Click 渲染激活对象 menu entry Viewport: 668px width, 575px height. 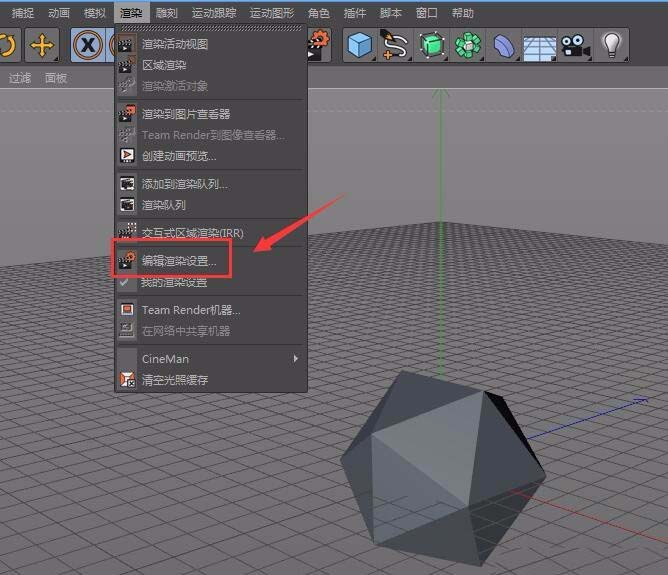click(x=211, y=86)
